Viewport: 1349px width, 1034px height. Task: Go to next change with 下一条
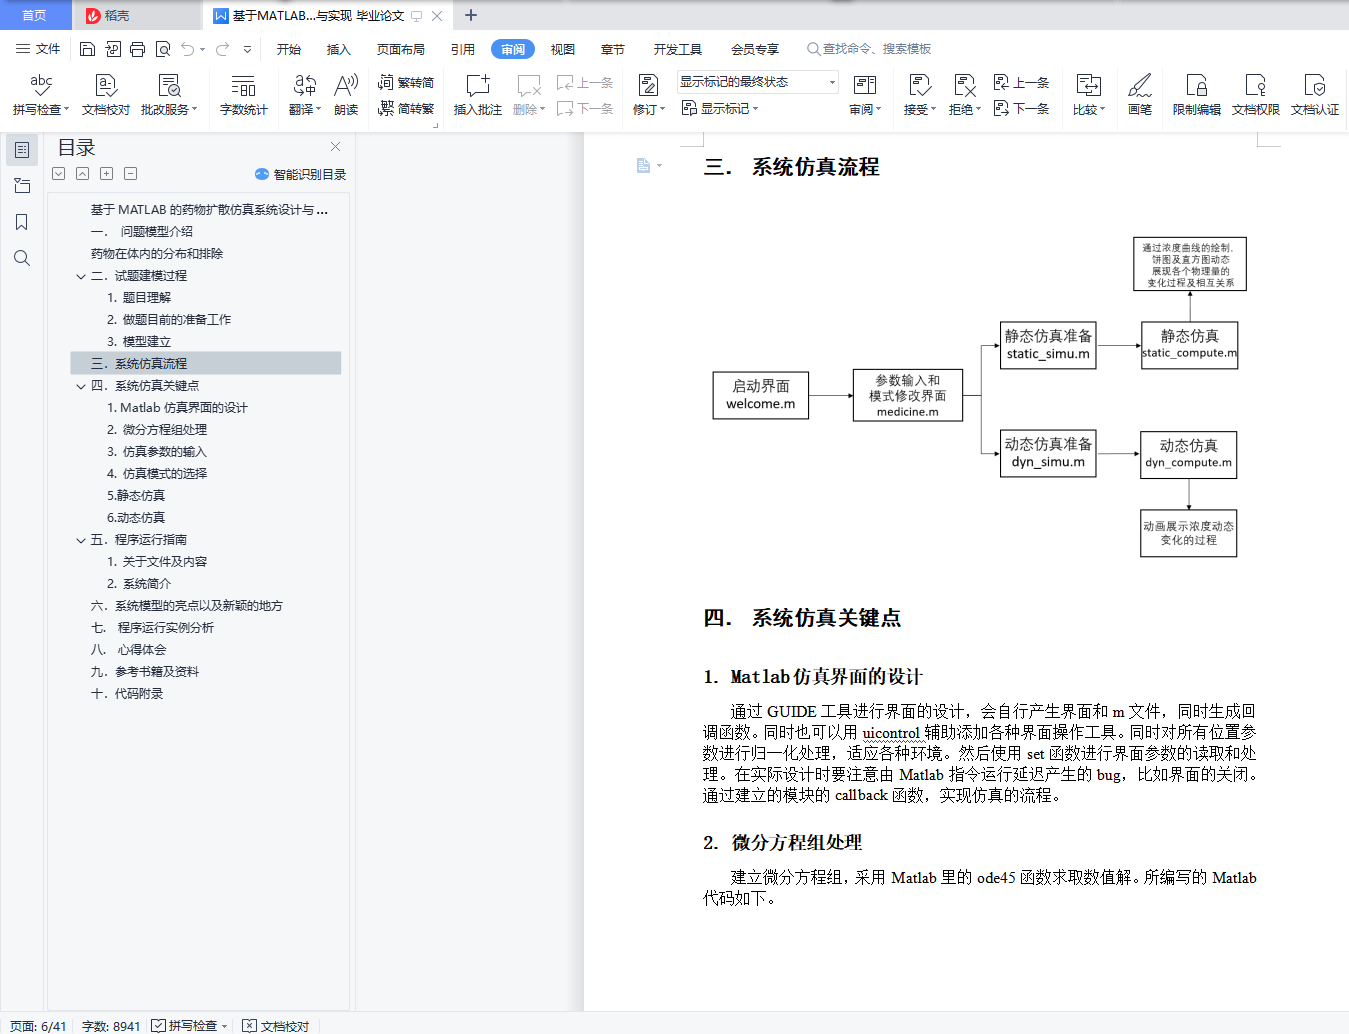pyautogui.click(x=1022, y=108)
